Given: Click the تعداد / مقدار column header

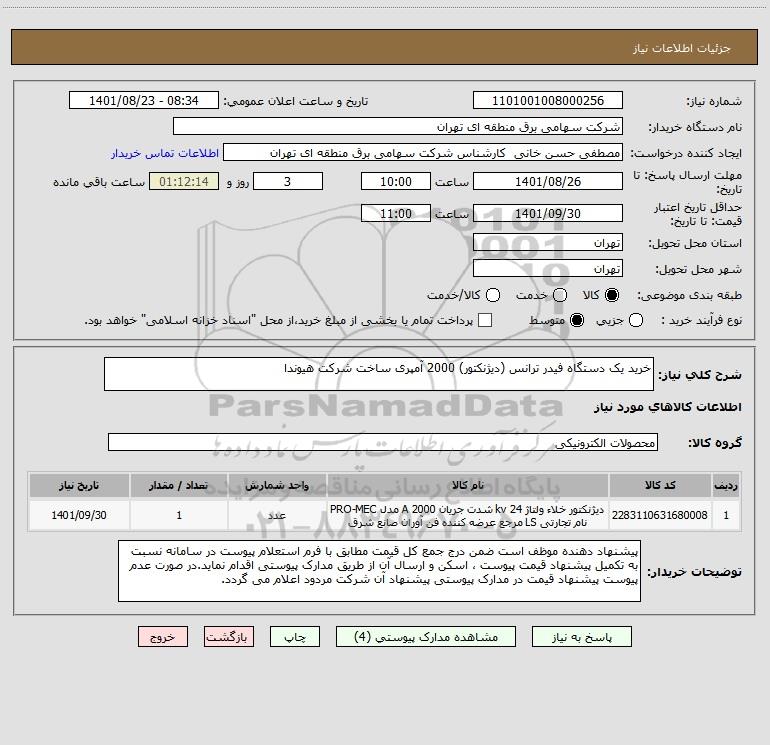Looking at the screenshot, I should (179, 485).
